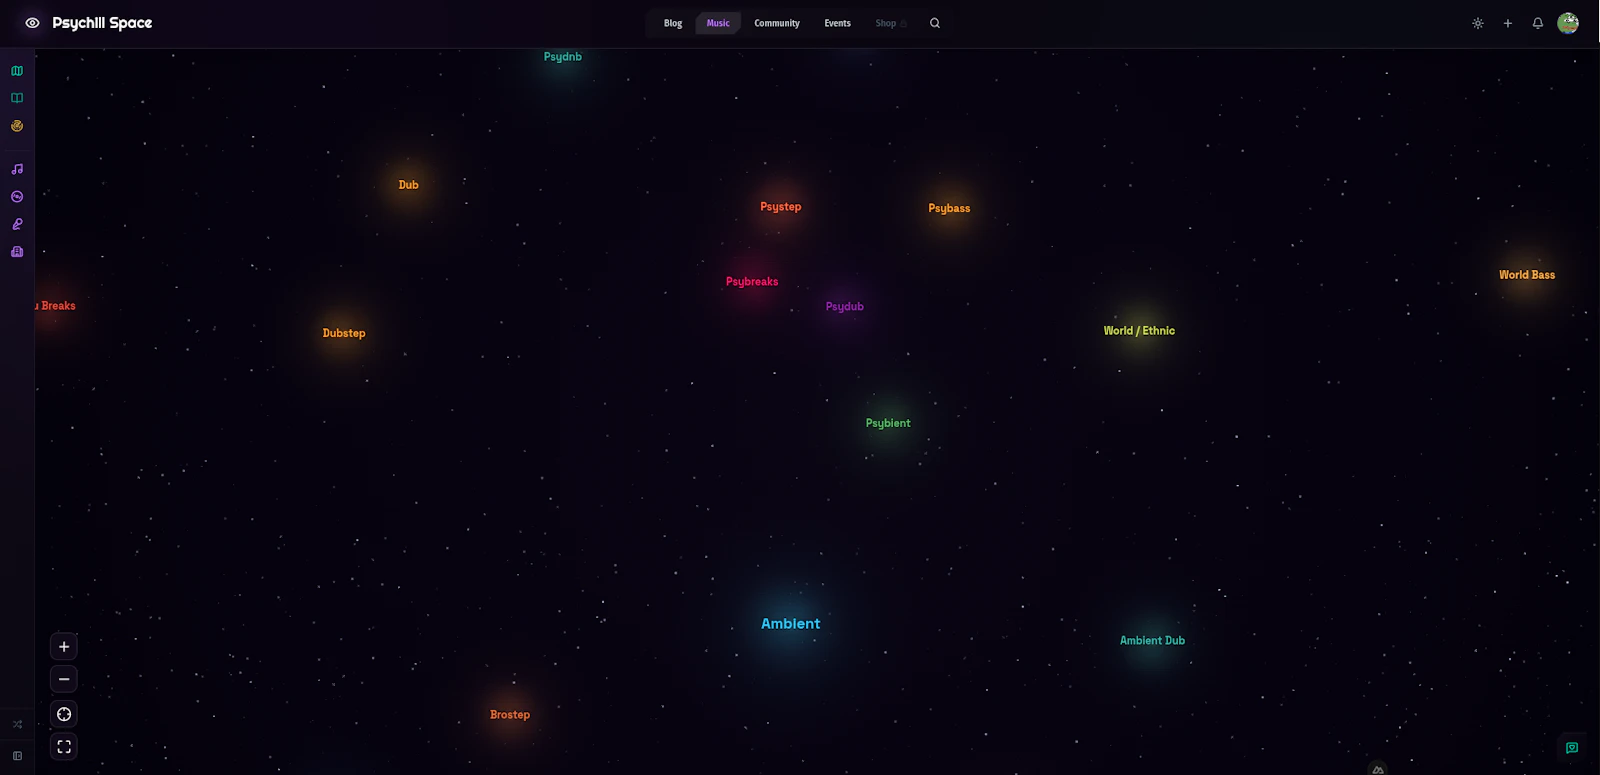The image size is (1600, 775).
Task: Click the Psychill Space title
Action: point(102,23)
